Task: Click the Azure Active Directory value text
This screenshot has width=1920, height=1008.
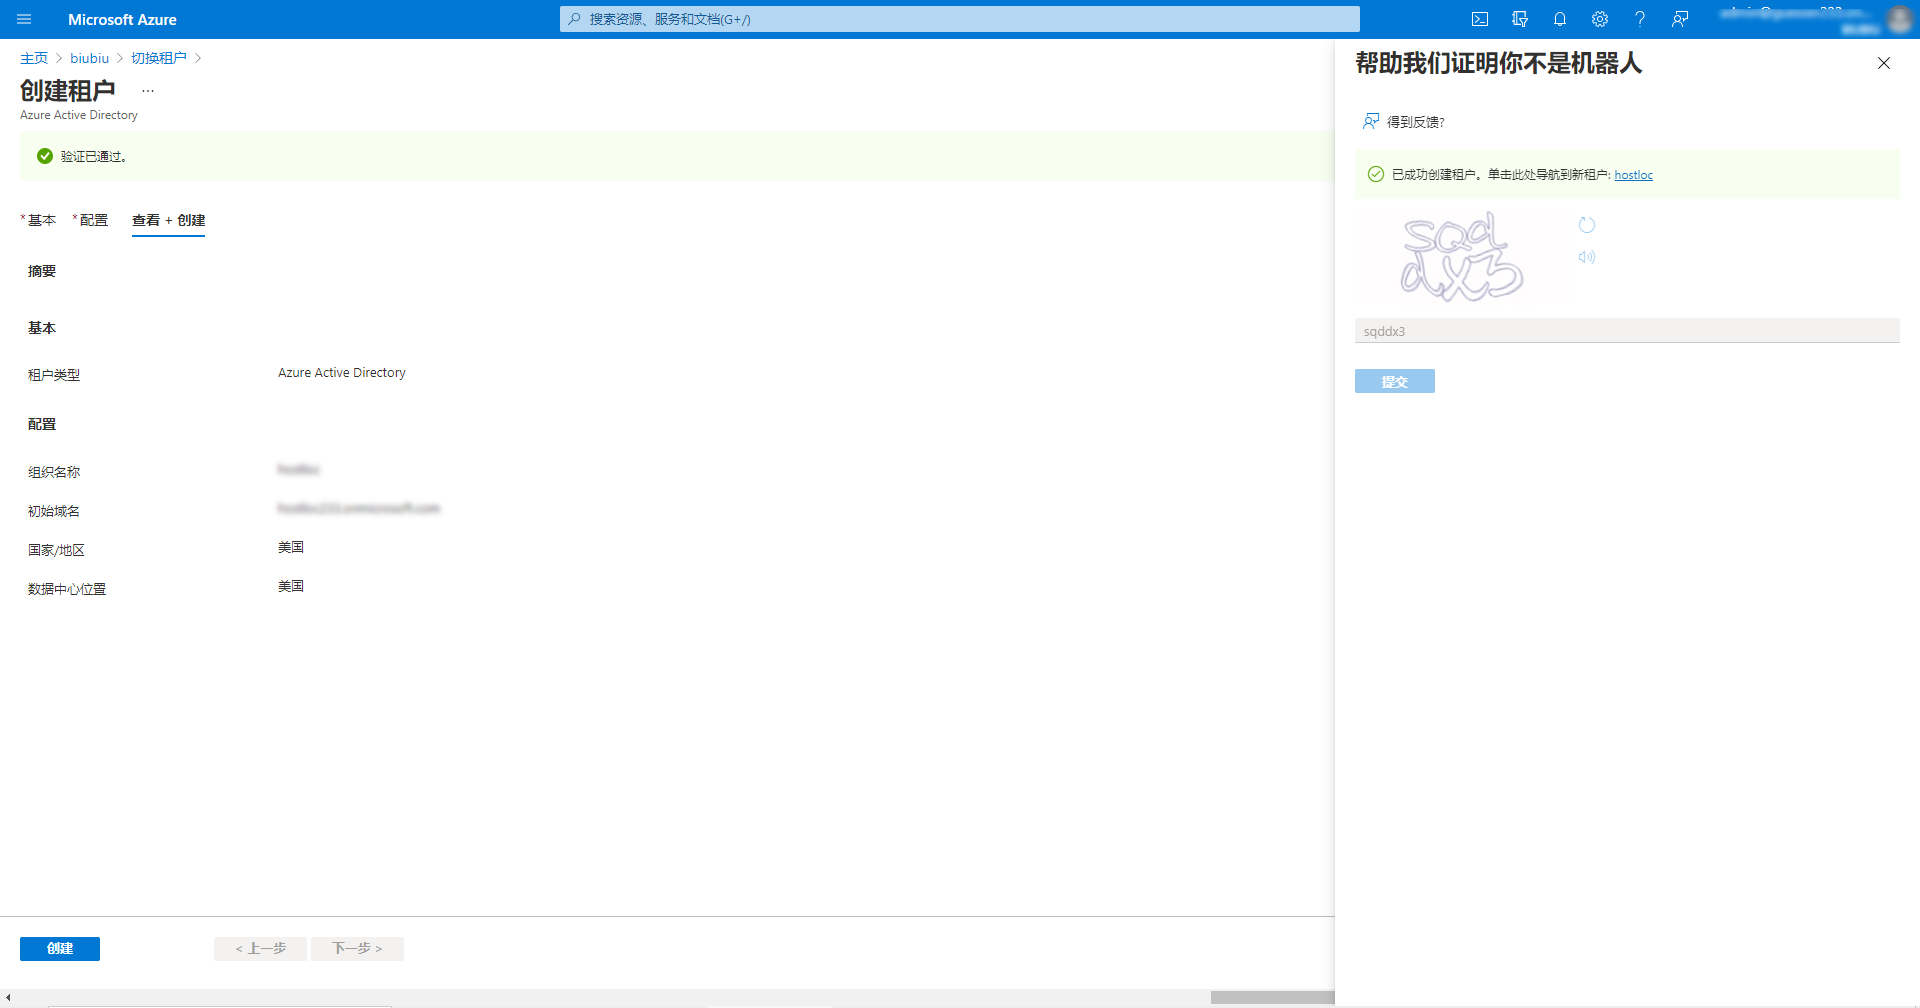Action: coord(342,373)
